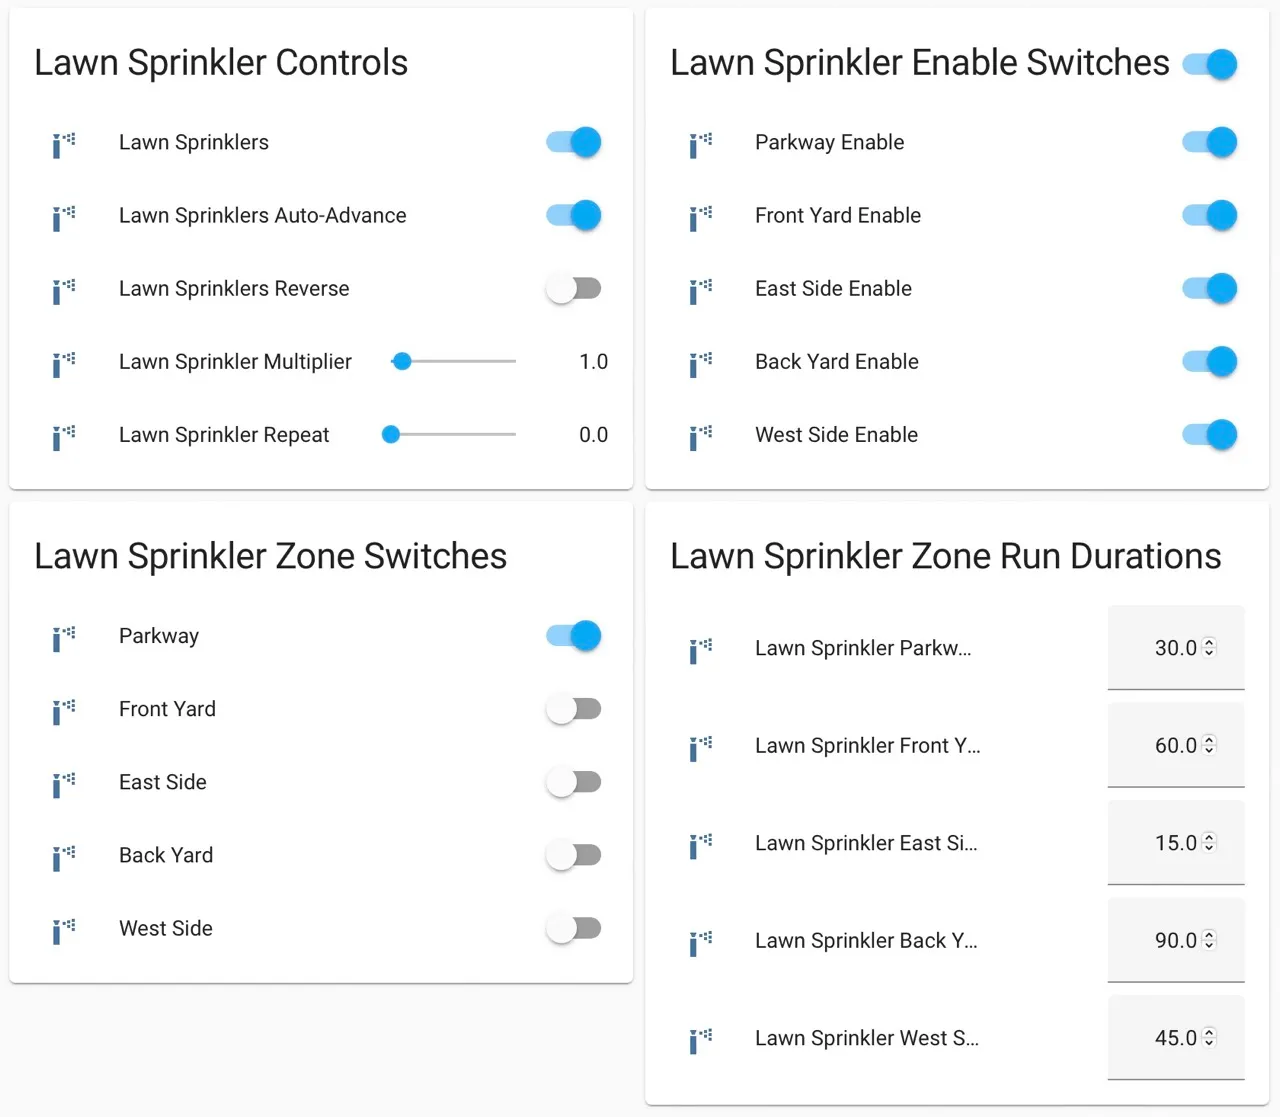This screenshot has height=1117, width=1280.
Task: Click the stepper arrows on West Side duration
Action: 1209,1038
